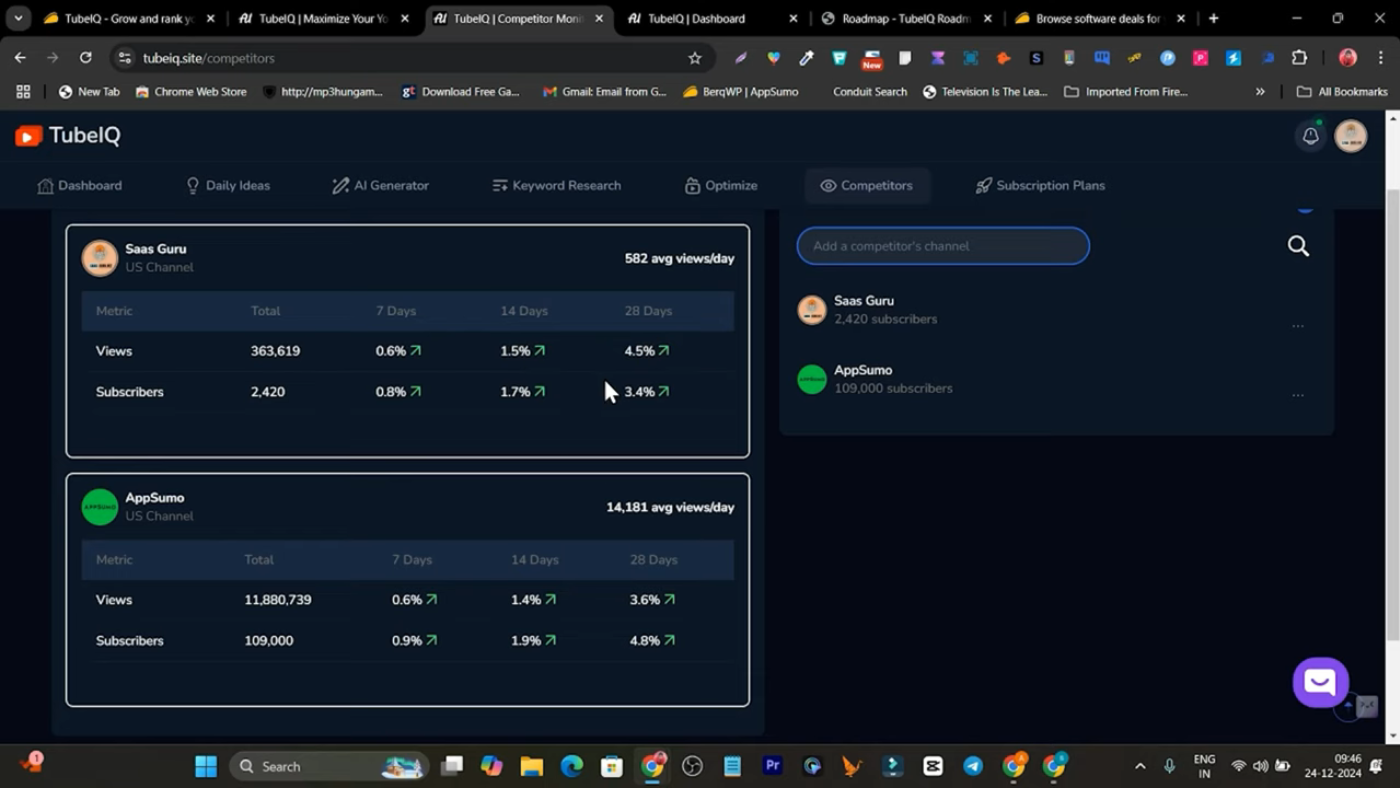The image size is (1400, 788).
Task: Open the Chrome tab search dropdown
Action: tap(18, 18)
